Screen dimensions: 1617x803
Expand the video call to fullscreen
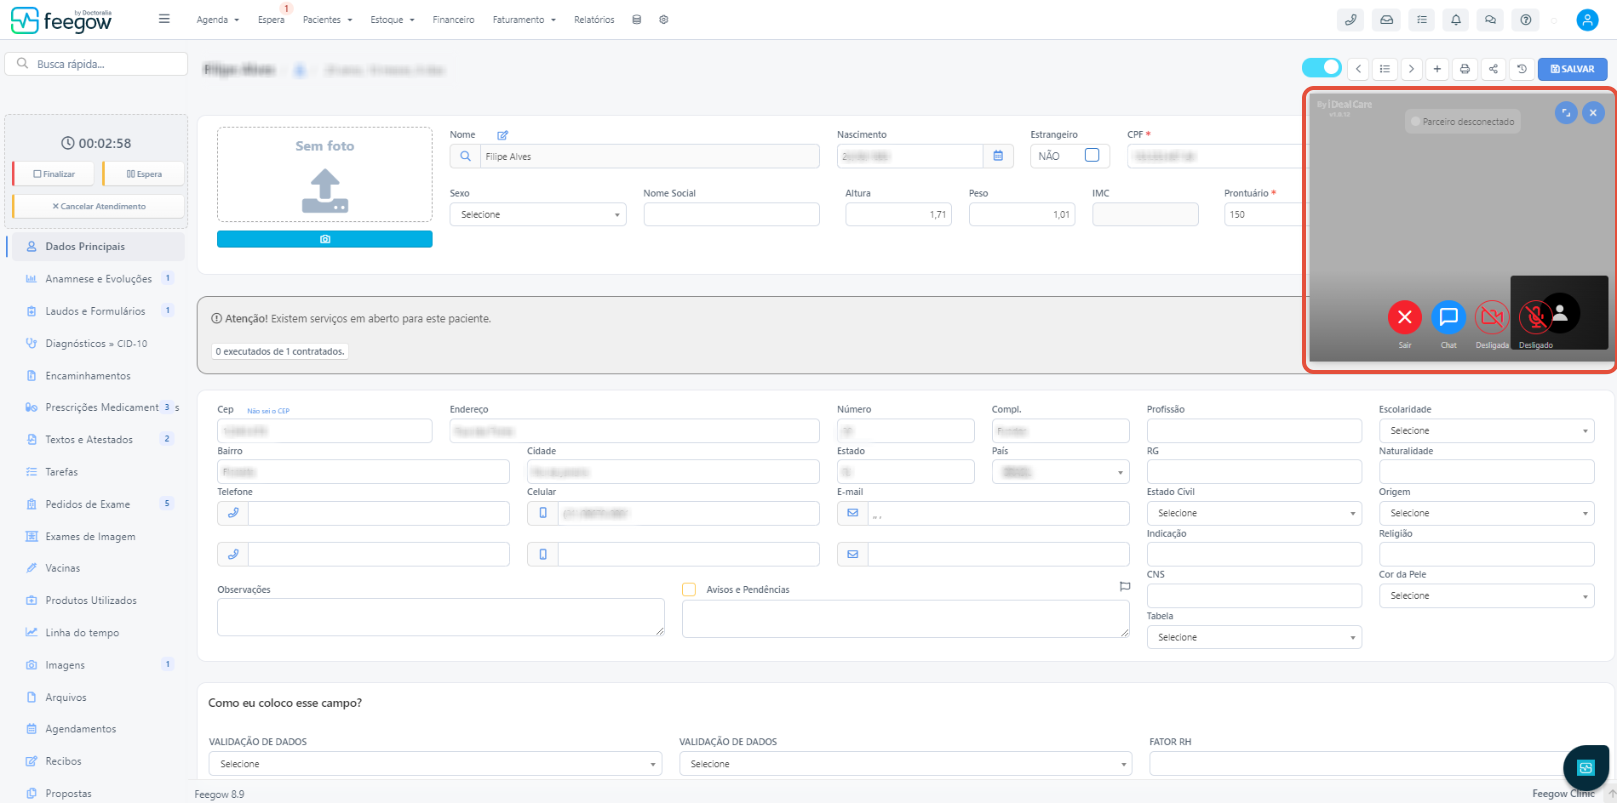point(1566,113)
